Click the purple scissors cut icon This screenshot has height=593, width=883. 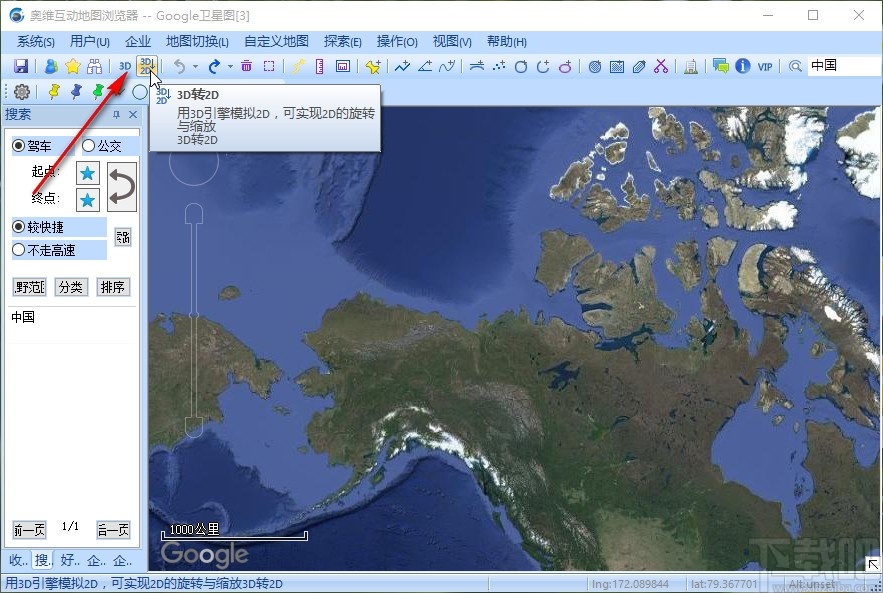tap(661, 66)
